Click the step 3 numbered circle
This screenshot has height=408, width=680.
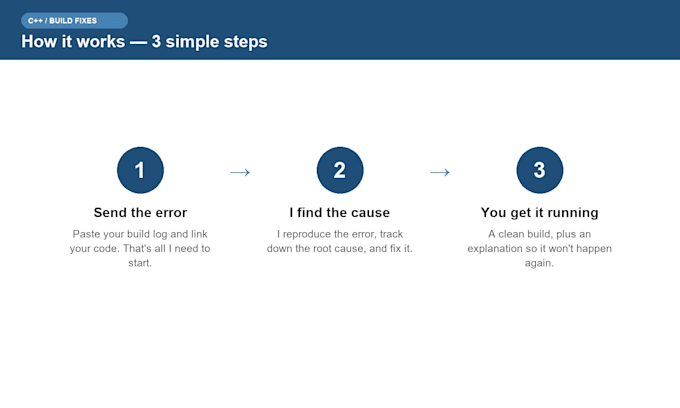tap(539, 170)
